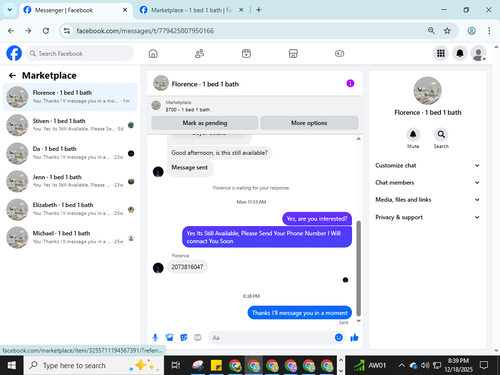Attach a photo file in composer
Image resolution: width=500 pixels, height=375 pixels.
(170, 338)
